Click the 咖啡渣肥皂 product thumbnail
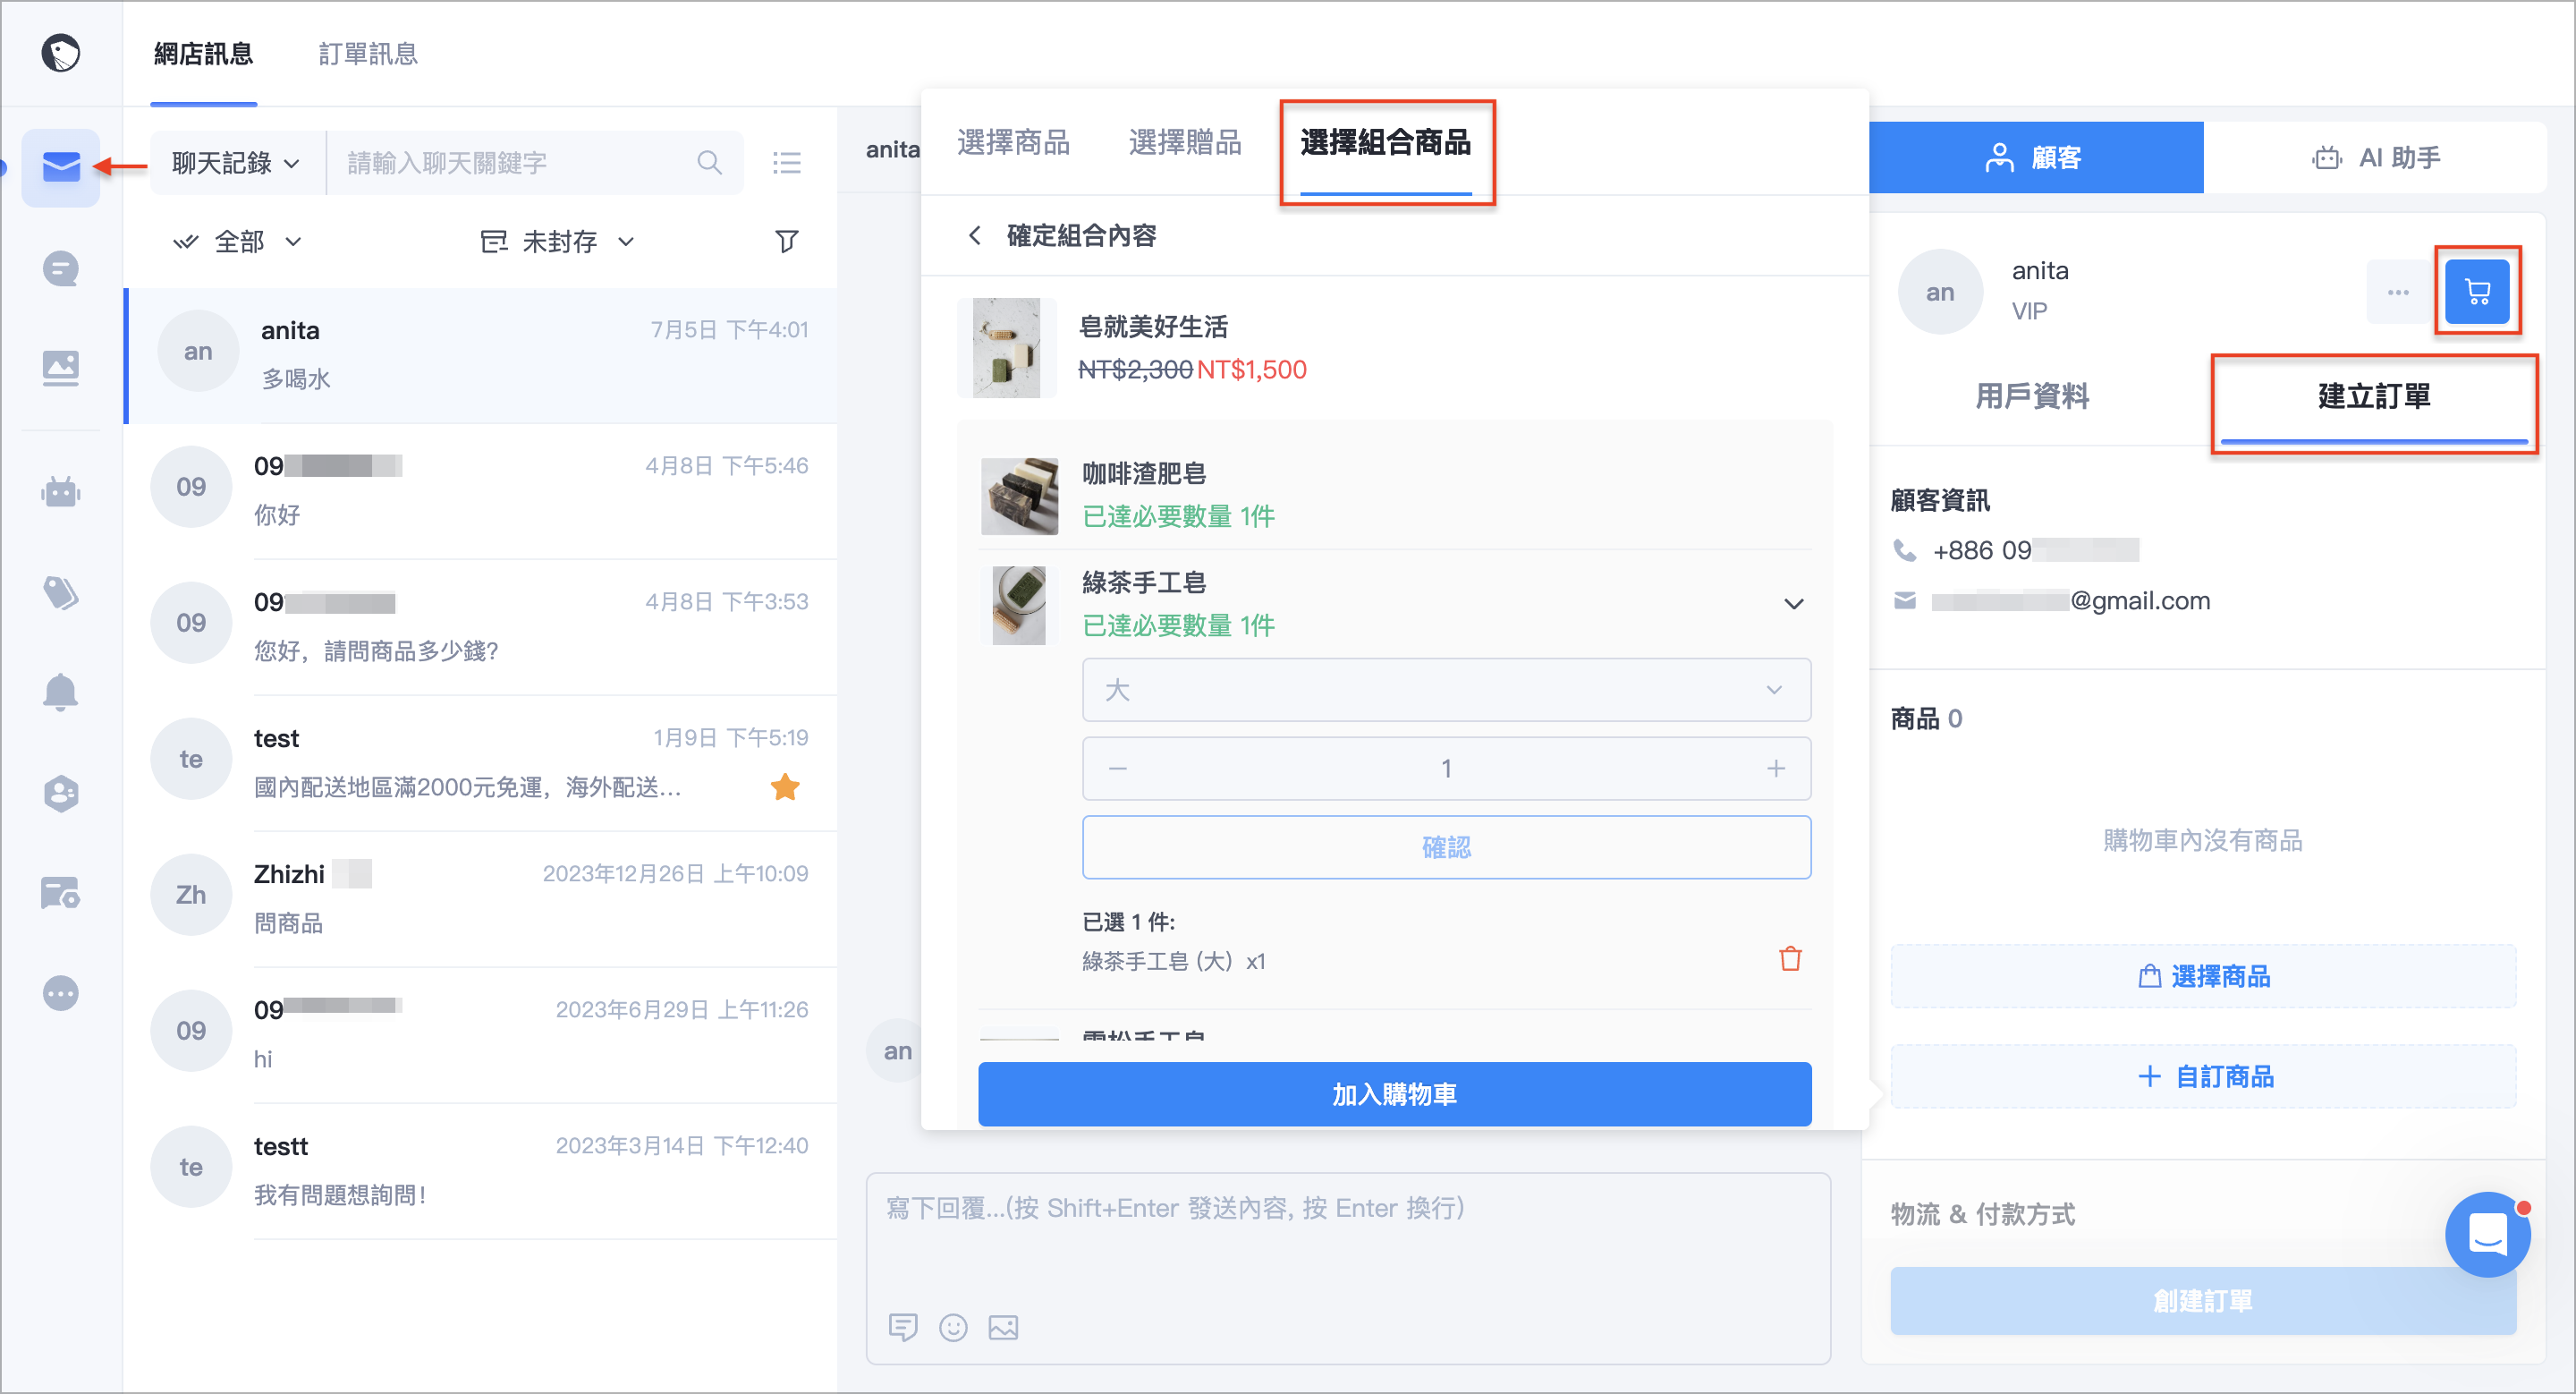Image resolution: width=2576 pixels, height=1394 pixels. [1019, 496]
